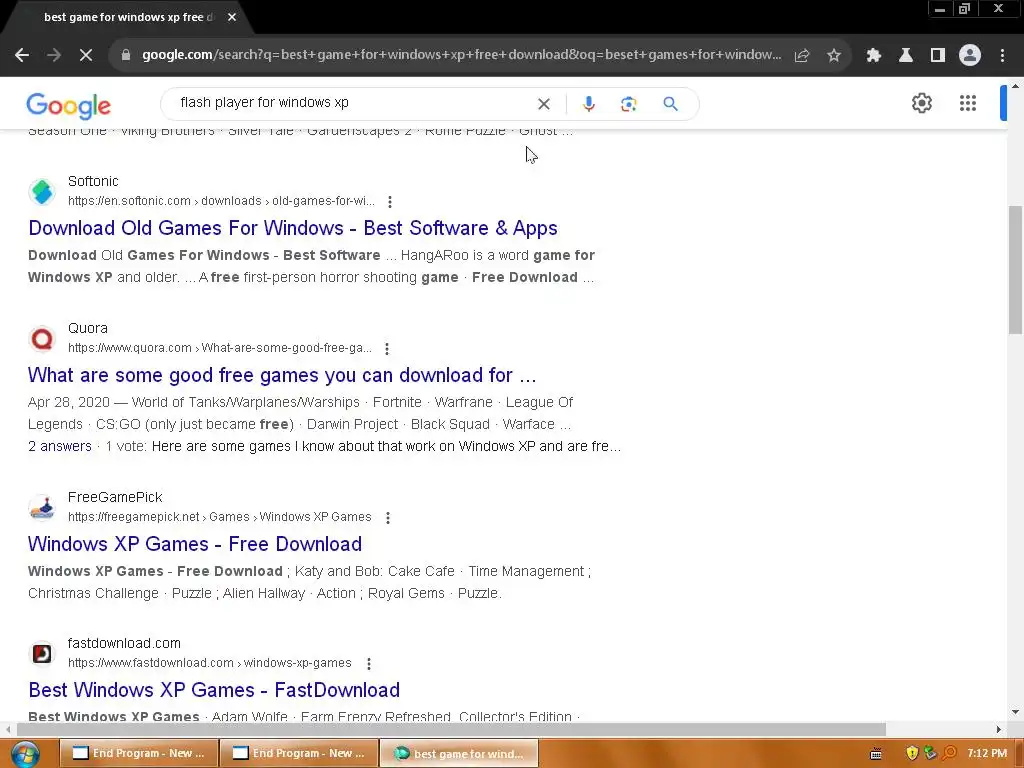Open the Extensions puzzle icon
This screenshot has width=1024, height=768.
tap(873, 56)
